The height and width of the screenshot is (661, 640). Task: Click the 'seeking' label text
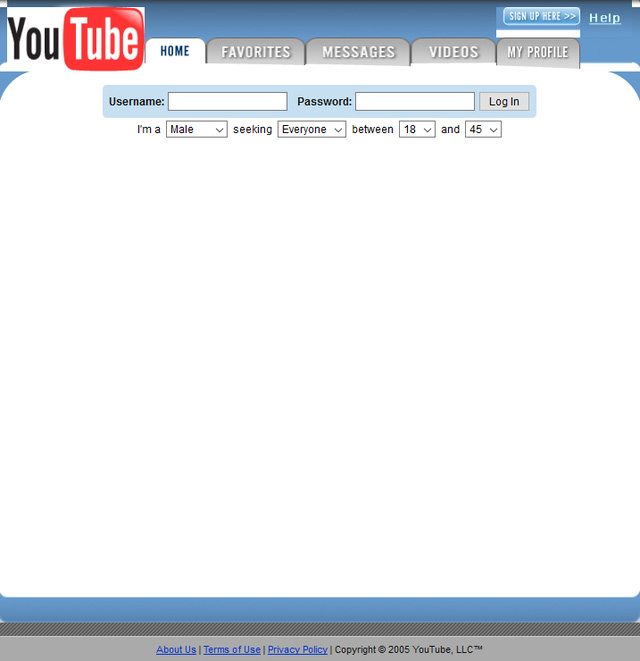[x=253, y=129]
